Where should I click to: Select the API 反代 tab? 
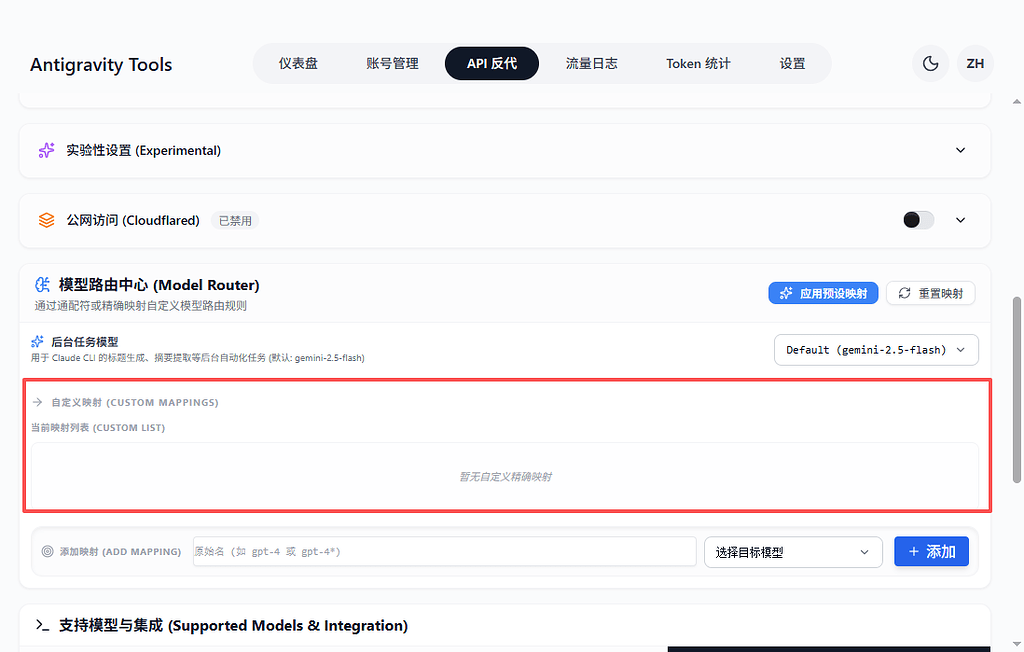tap(492, 63)
